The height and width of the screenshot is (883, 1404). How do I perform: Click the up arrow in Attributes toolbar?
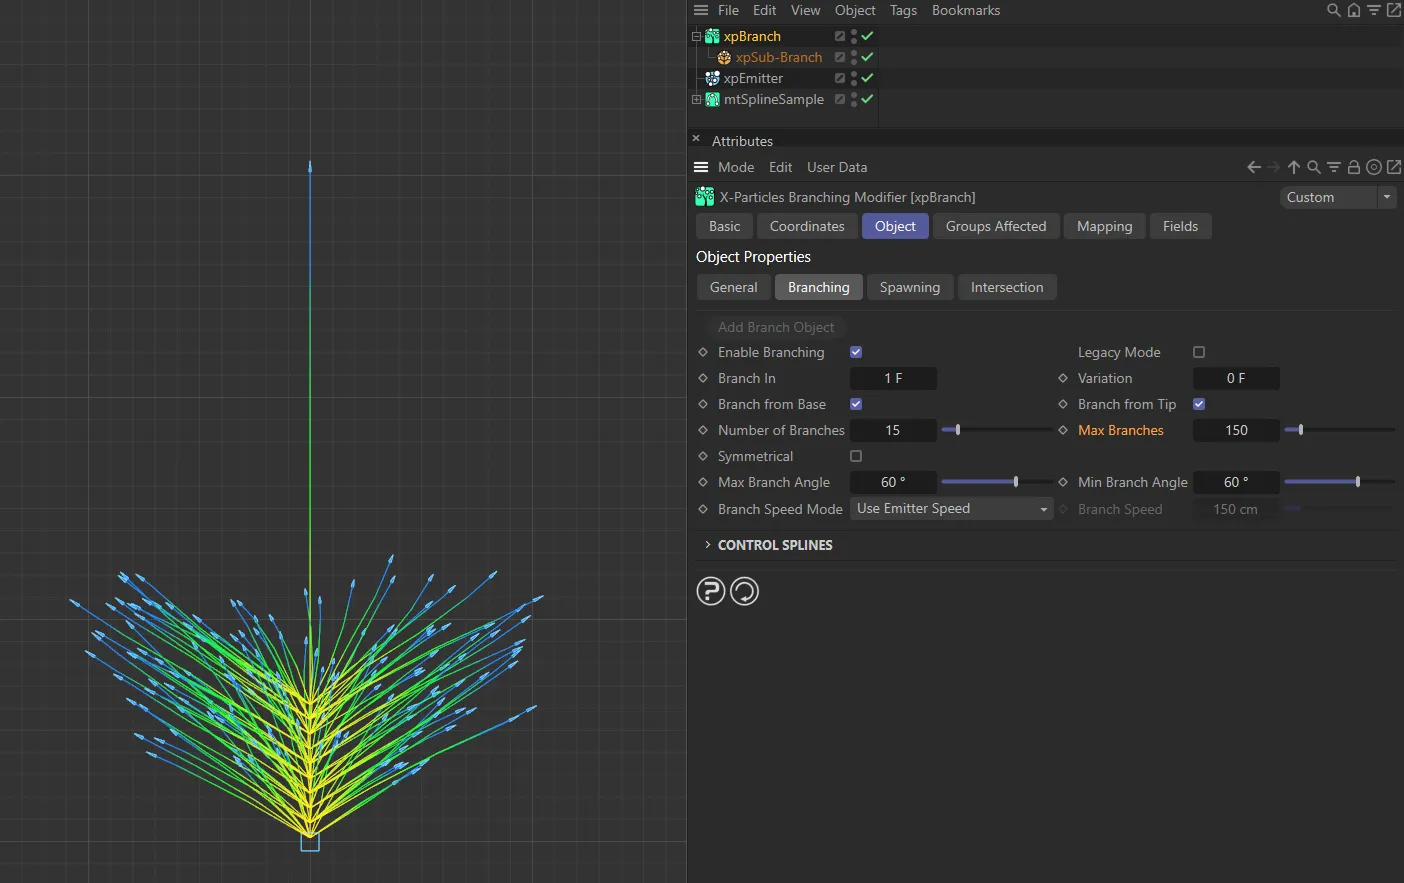[1294, 168]
